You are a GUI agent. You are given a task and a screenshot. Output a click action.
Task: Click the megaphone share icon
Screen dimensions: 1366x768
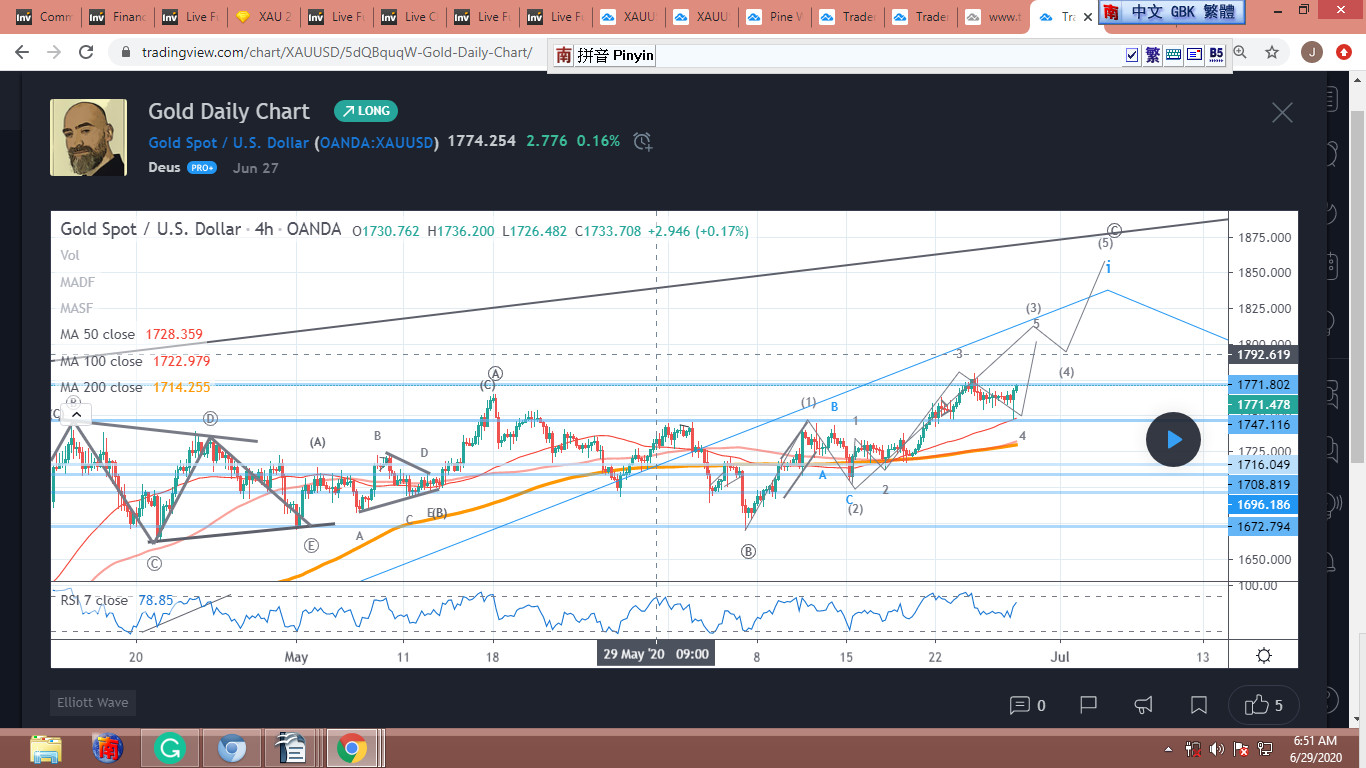[1144, 705]
